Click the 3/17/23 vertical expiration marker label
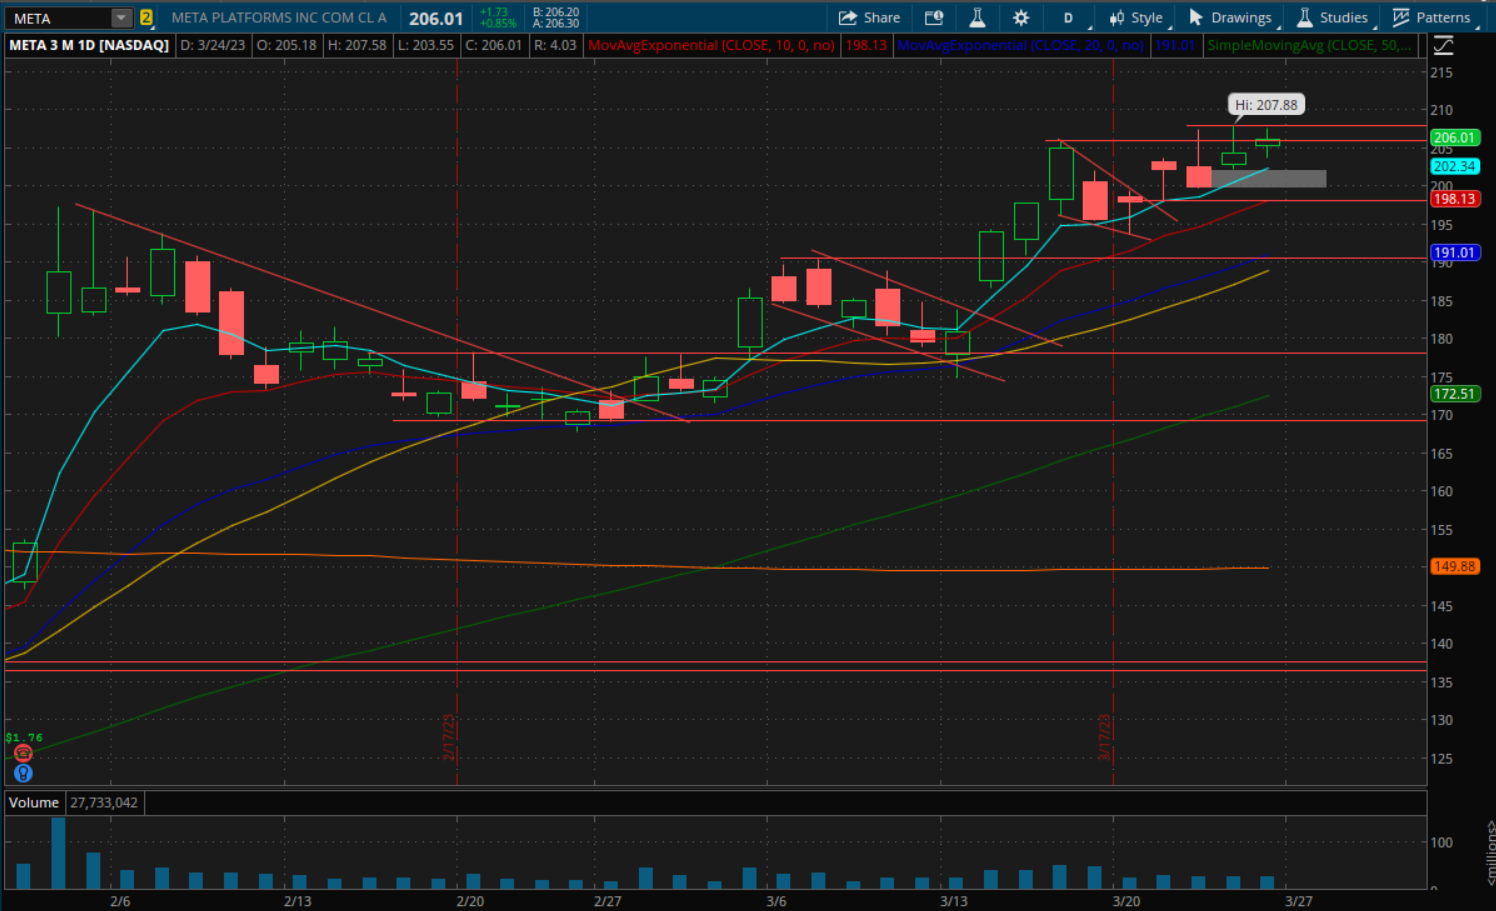 [1105, 737]
